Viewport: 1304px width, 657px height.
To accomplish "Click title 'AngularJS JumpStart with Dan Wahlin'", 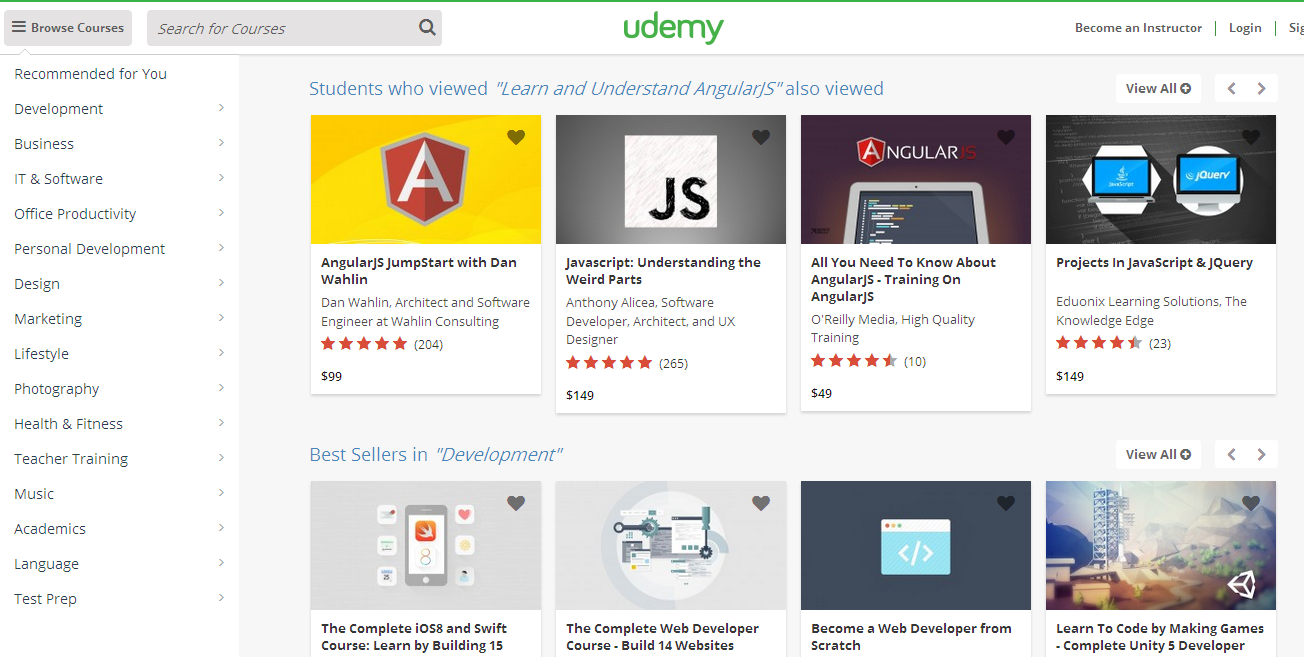I will [x=419, y=271].
